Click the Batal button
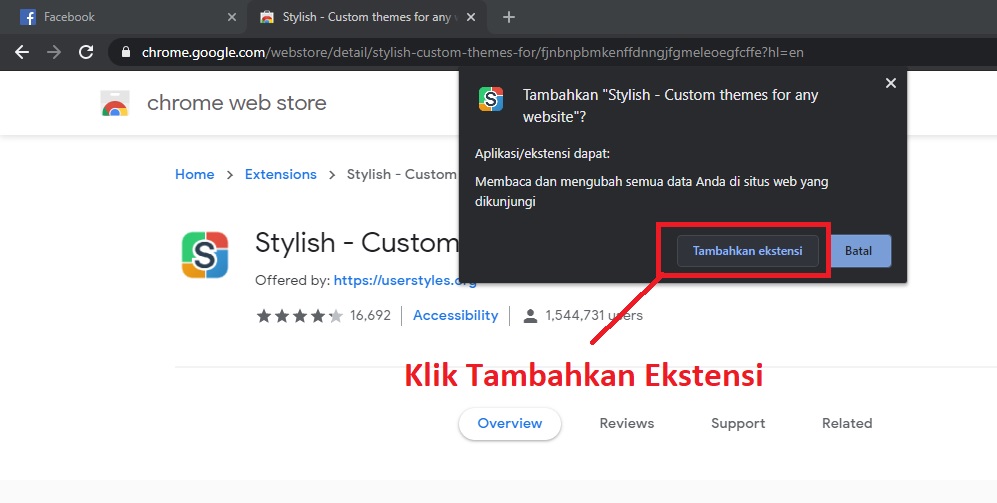 pos(858,251)
